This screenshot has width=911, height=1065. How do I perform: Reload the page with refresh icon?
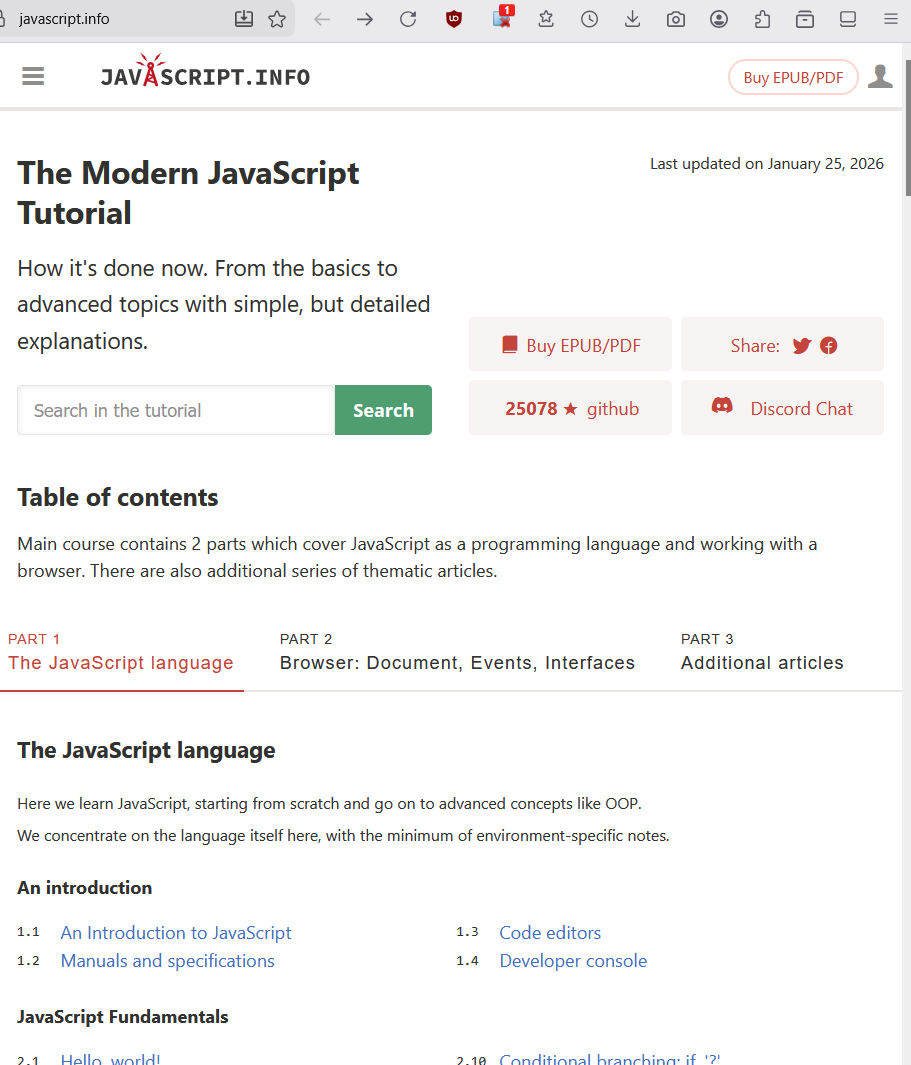pyautogui.click(x=408, y=18)
